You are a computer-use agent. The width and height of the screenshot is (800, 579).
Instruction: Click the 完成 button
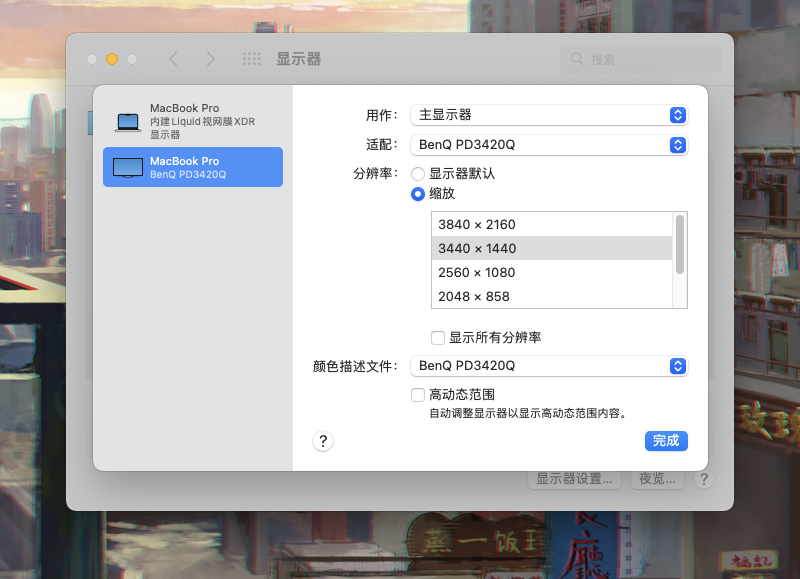coord(666,441)
